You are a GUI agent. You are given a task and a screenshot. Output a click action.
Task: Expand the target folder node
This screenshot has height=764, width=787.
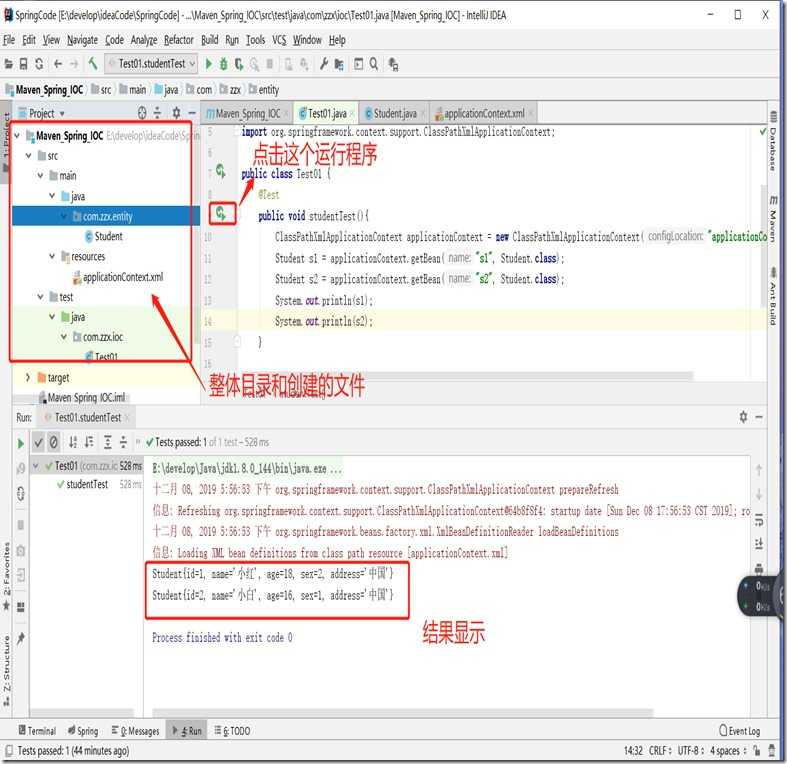coord(28,377)
